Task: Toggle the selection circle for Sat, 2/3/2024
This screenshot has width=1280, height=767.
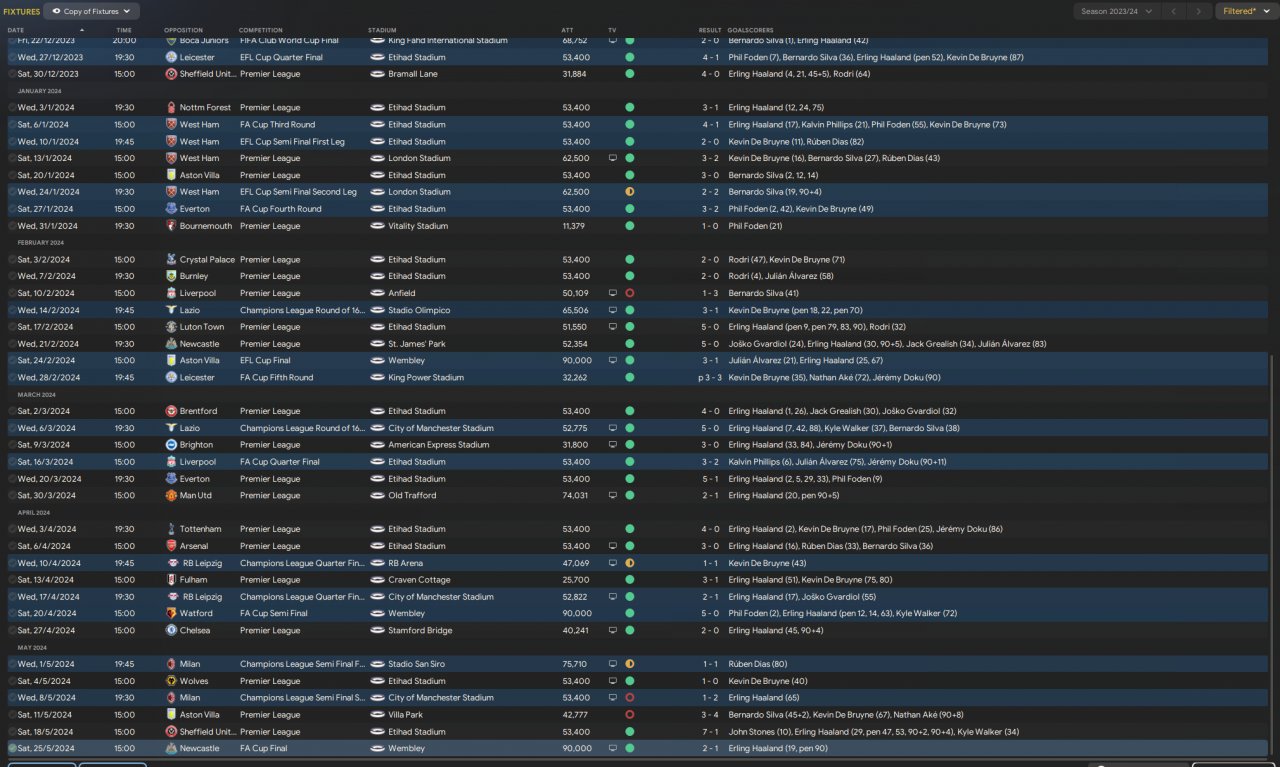Action: [x=12, y=411]
